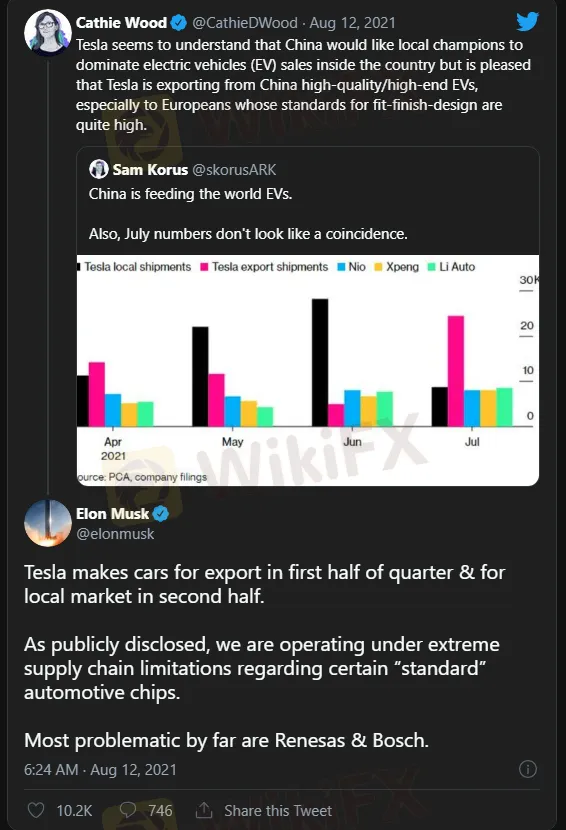
Task: Click the share arrow icon
Action: coord(204,809)
